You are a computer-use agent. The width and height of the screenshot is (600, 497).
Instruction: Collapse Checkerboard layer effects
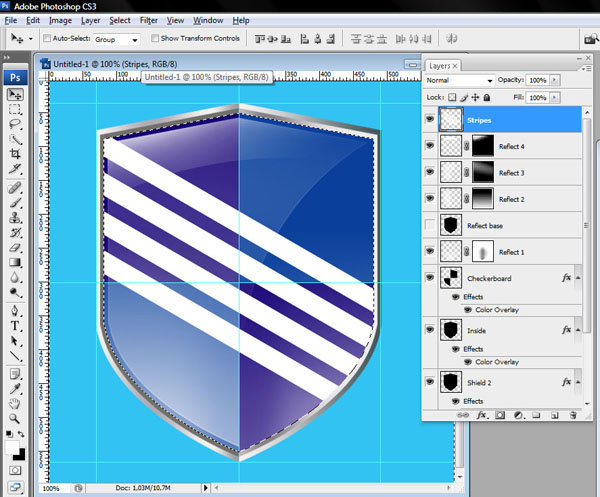click(x=578, y=278)
